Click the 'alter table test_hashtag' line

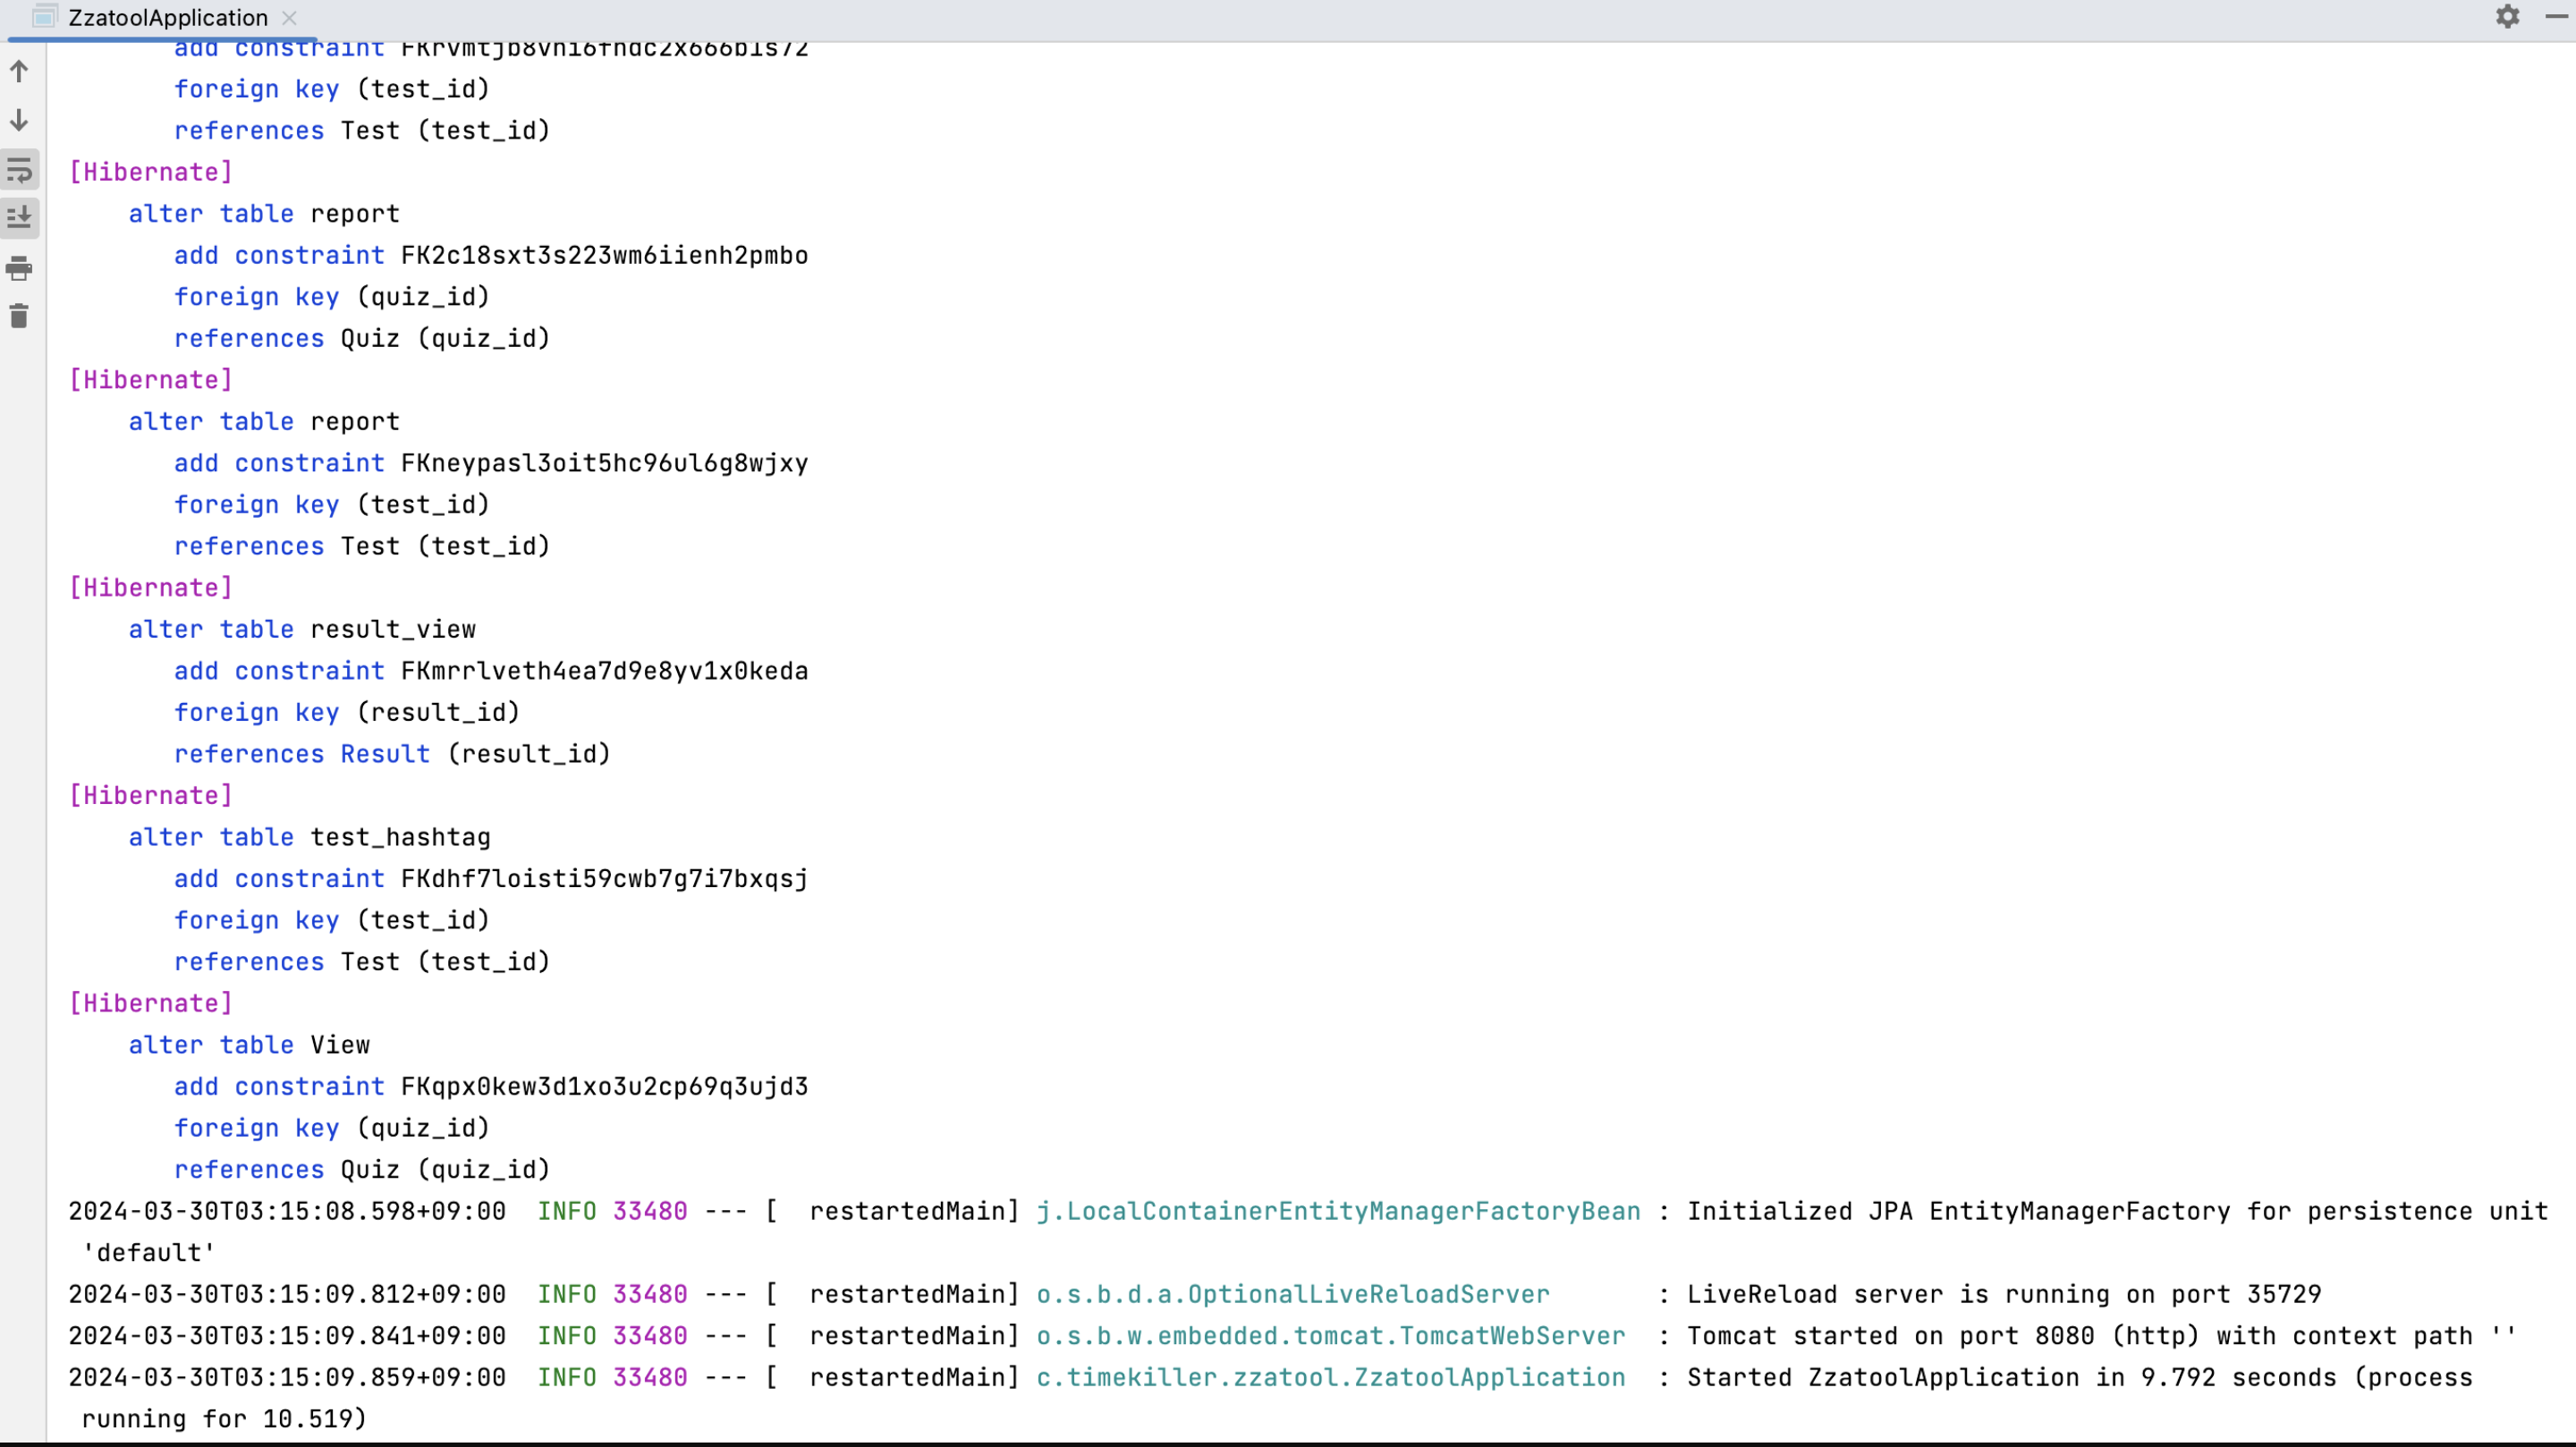(x=309, y=838)
